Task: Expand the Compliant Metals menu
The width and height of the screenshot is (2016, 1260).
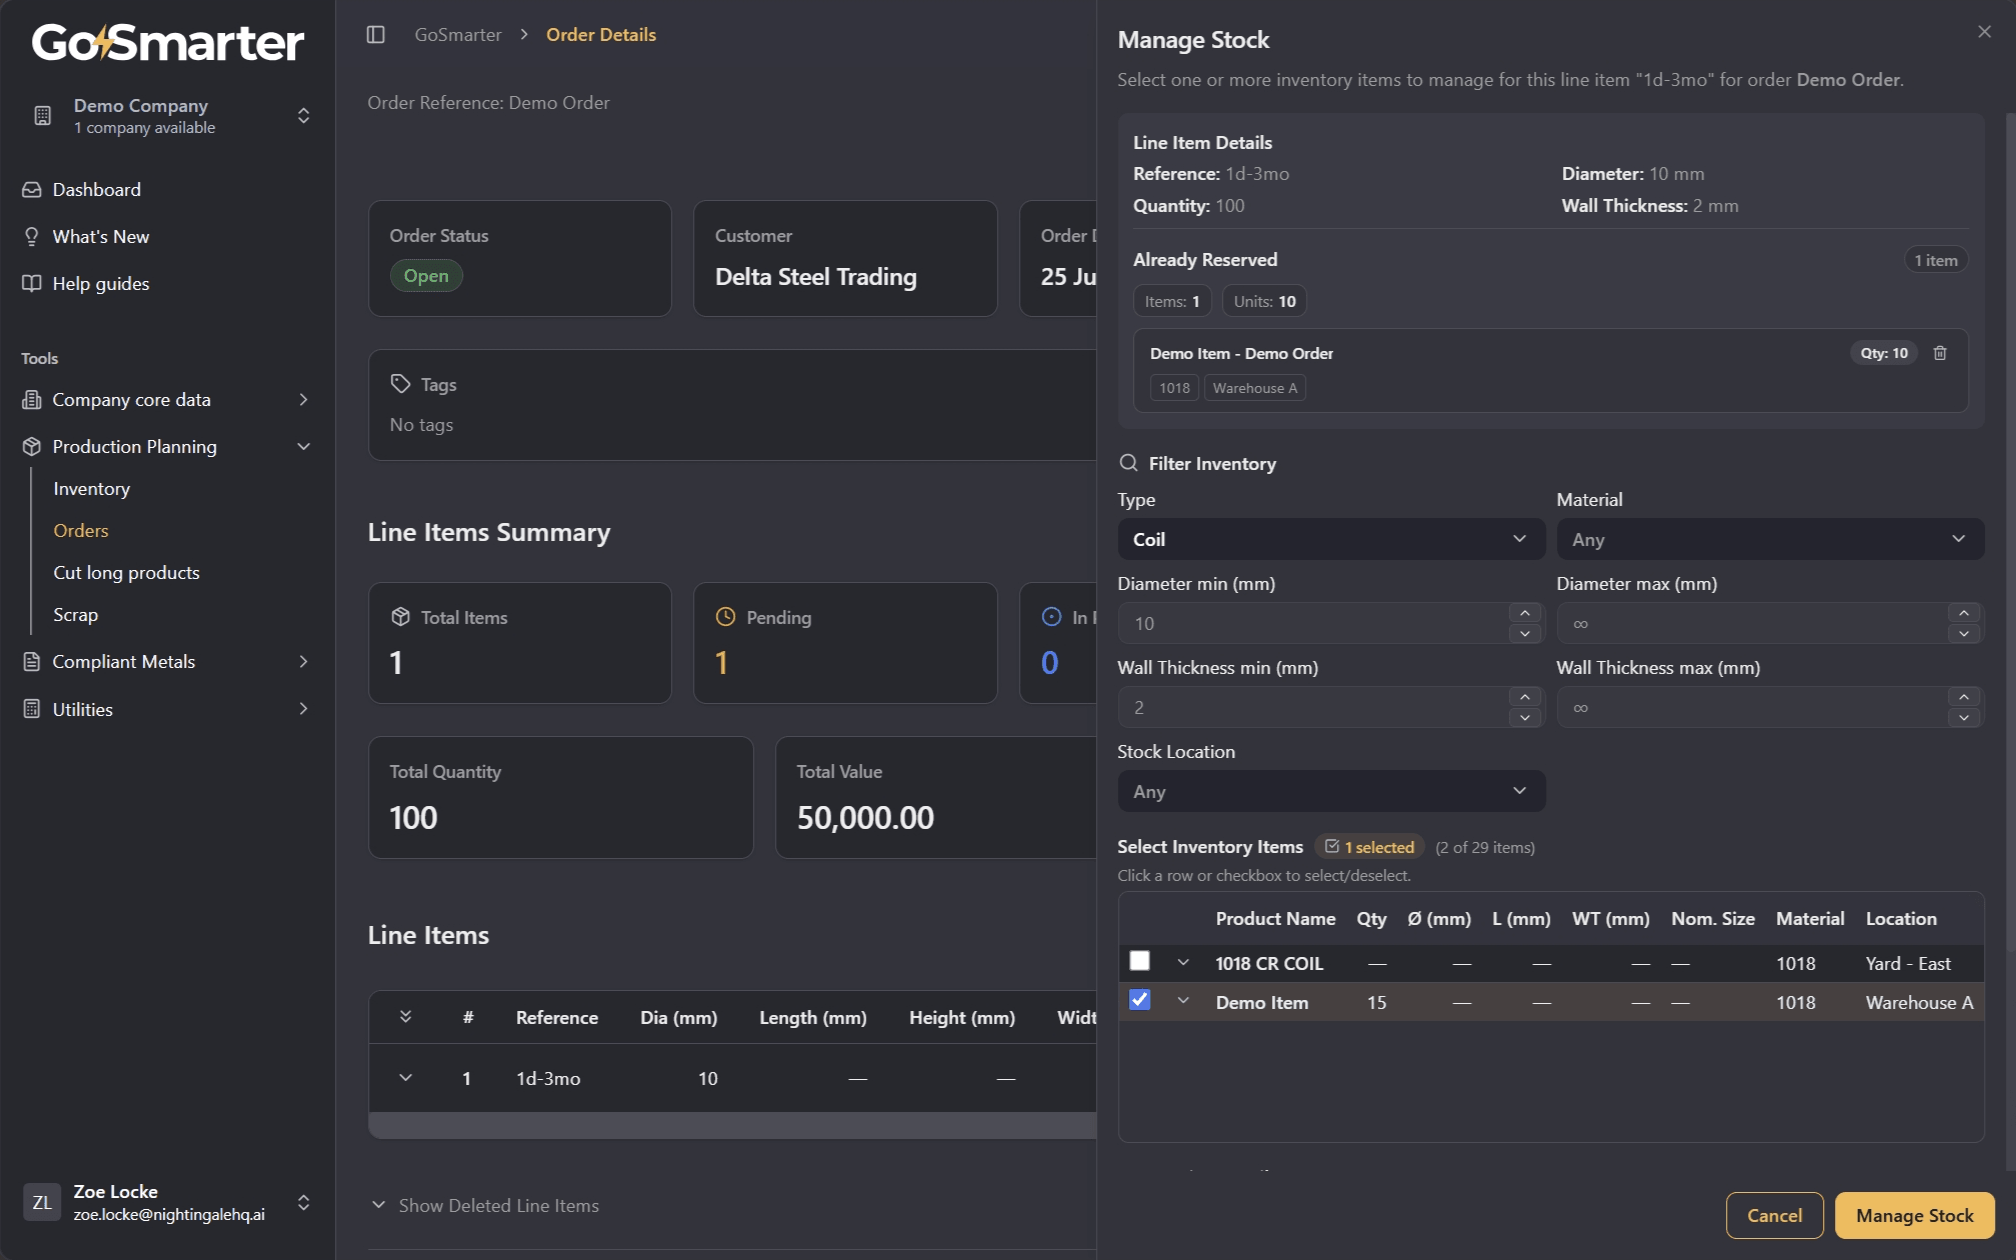Action: (x=303, y=662)
